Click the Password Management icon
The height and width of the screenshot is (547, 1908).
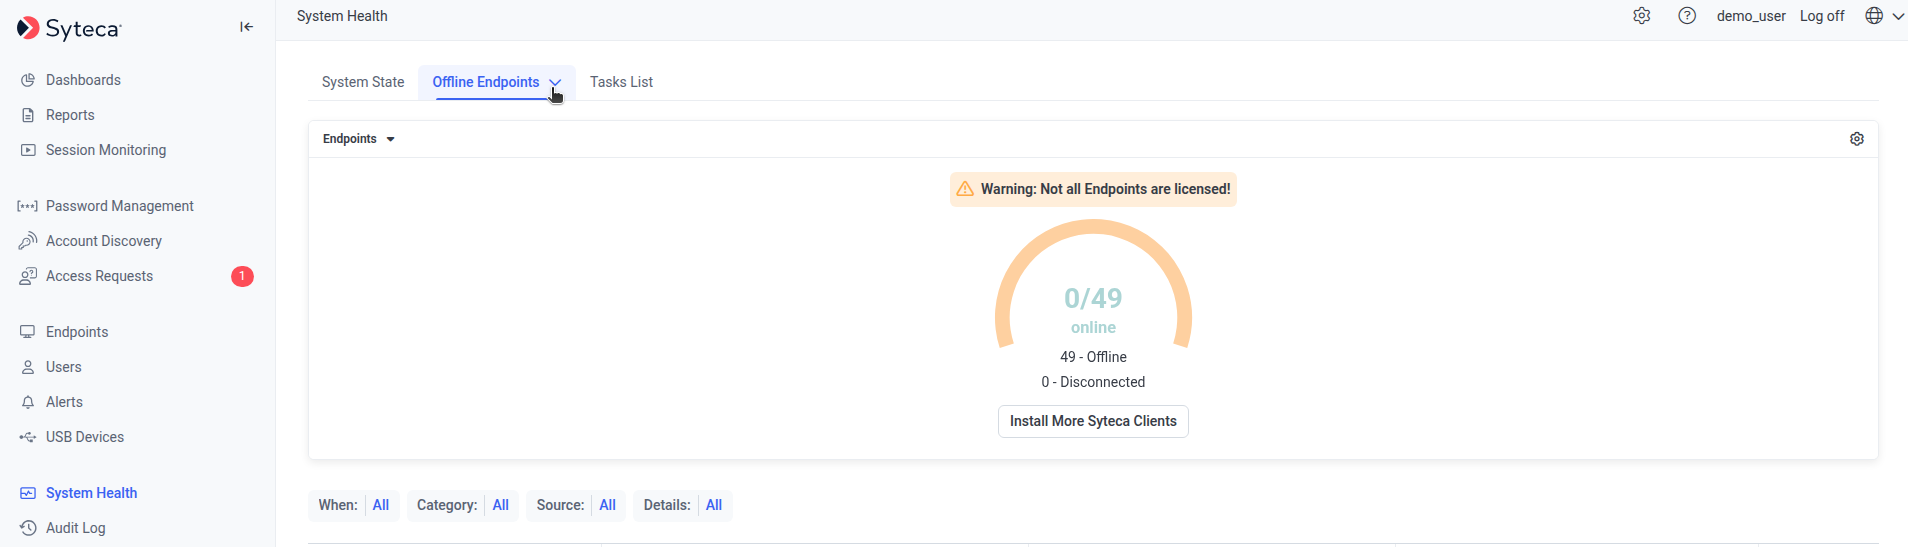(x=28, y=206)
